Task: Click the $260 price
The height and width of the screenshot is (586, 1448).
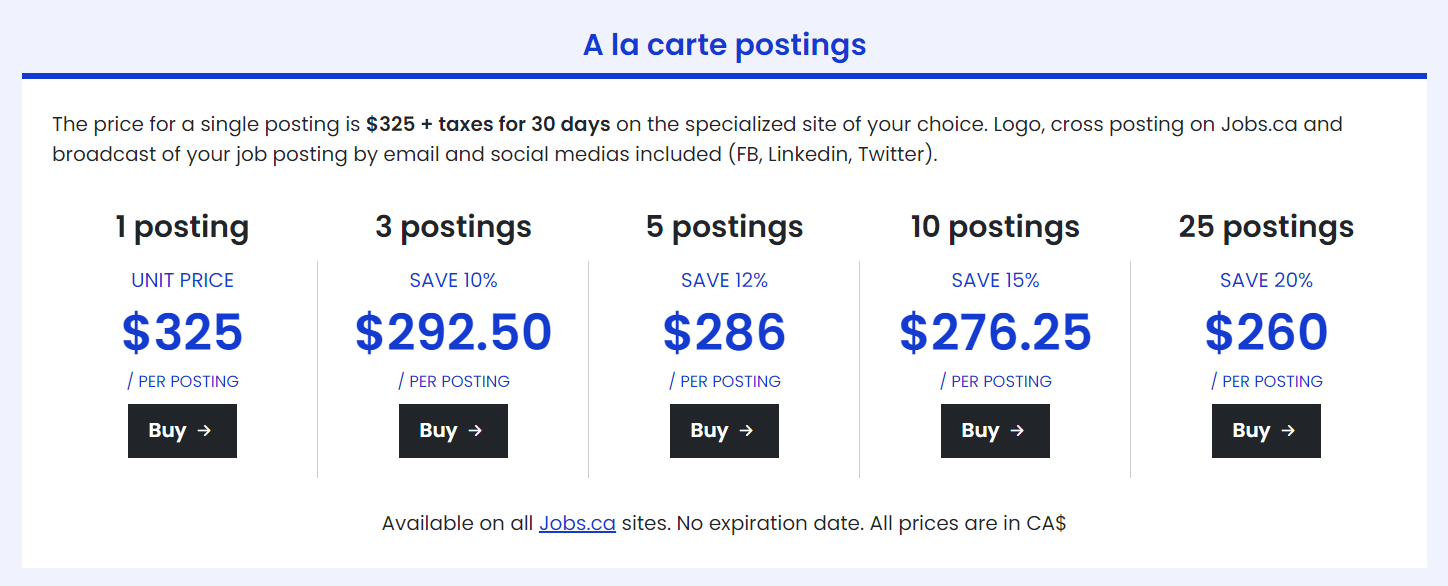Action: pyautogui.click(x=1266, y=333)
